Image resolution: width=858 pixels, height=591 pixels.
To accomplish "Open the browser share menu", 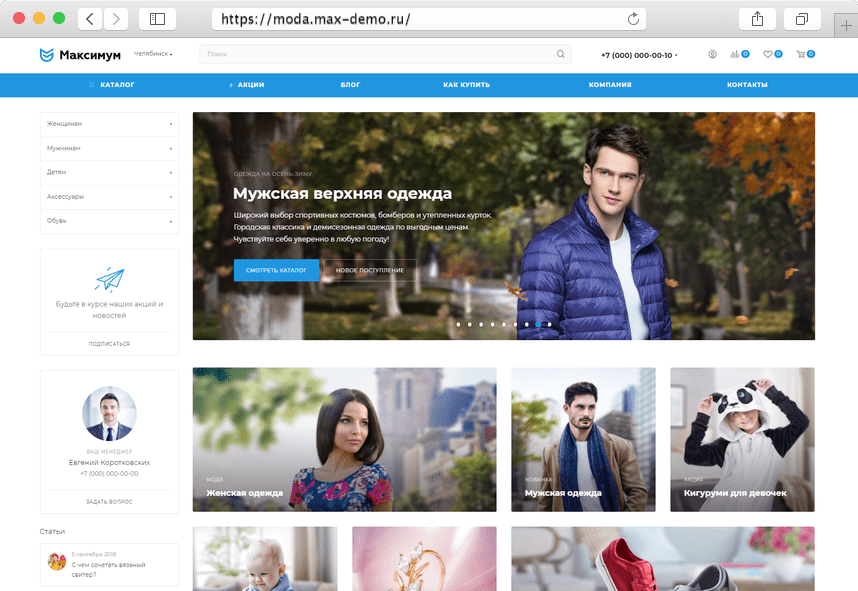I will point(757,19).
